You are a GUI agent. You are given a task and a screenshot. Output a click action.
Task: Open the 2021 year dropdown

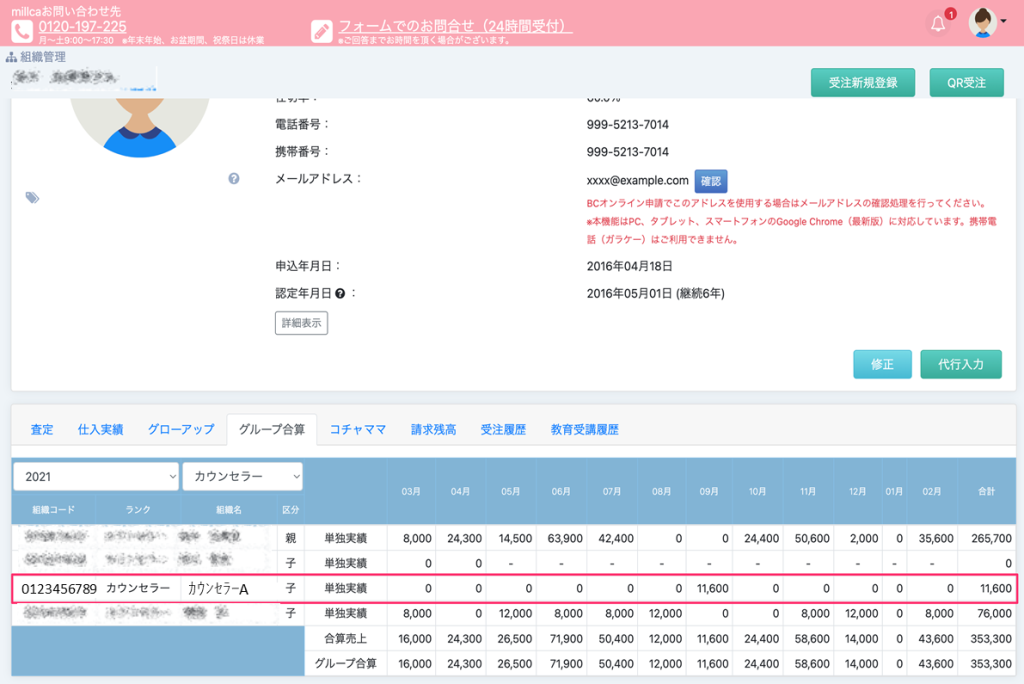[96, 477]
